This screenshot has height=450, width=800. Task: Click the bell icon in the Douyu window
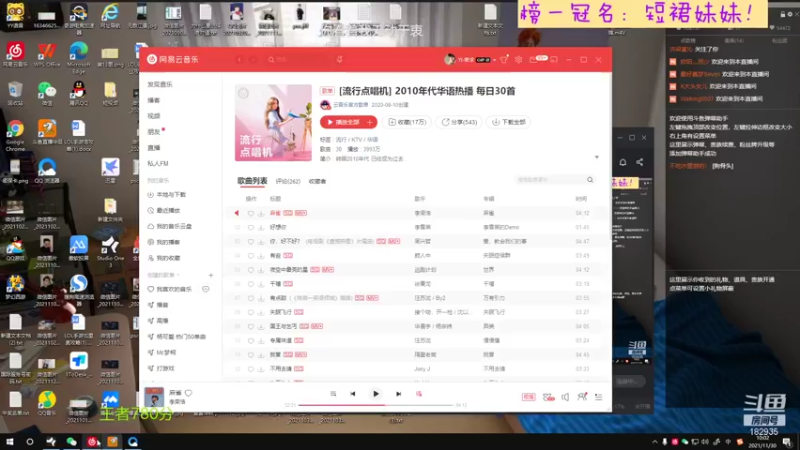click(623, 162)
